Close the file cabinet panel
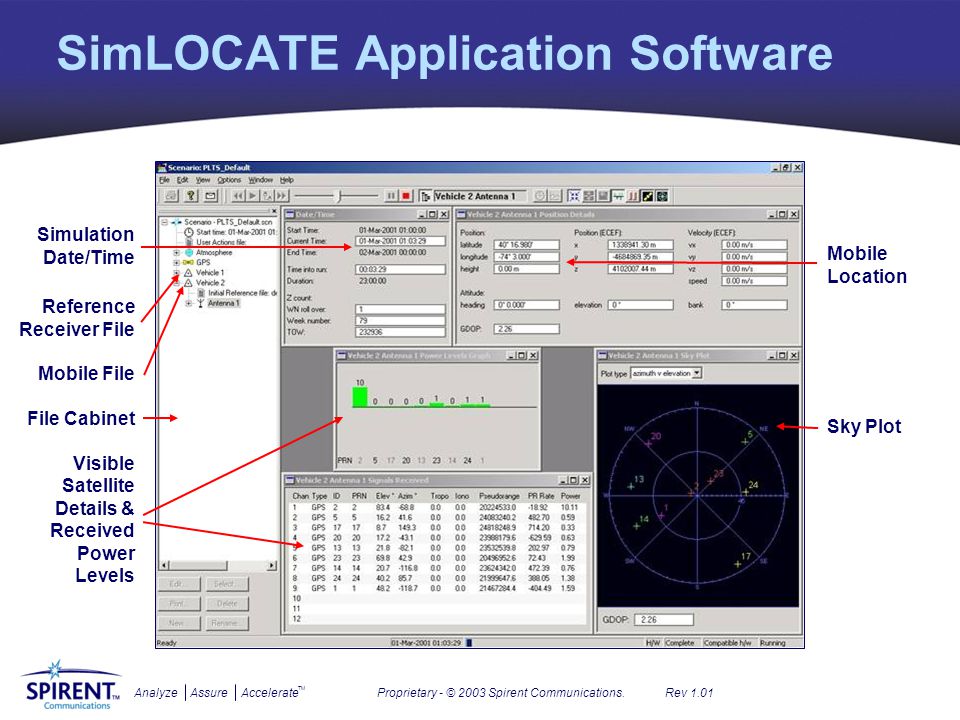960x720 pixels. pyautogui.click(x=274, y=211)
